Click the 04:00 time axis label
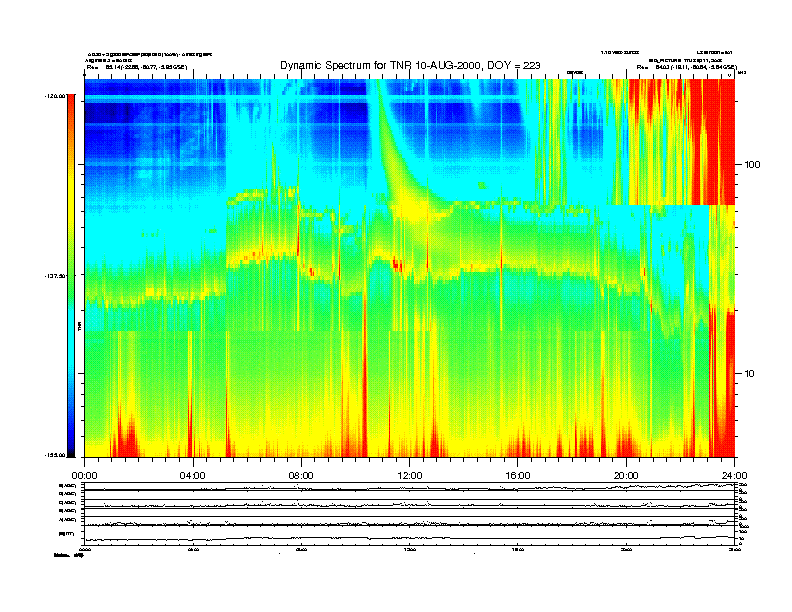 pyautogui.click(x=193, y=476)
